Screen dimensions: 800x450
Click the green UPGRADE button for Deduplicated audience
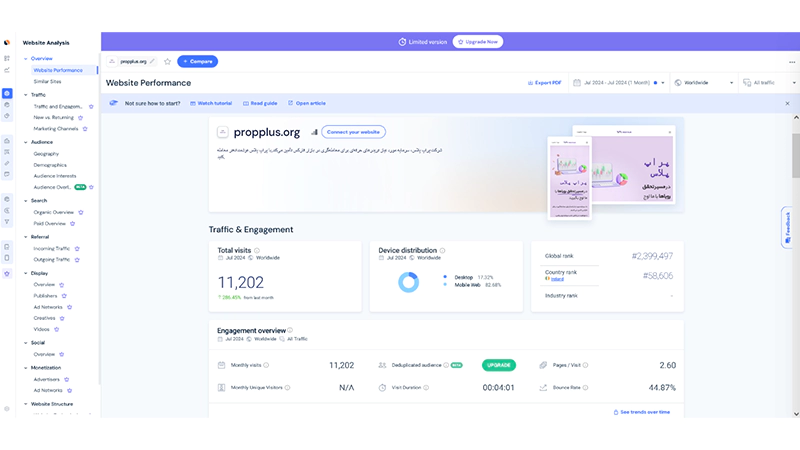pos(498,365)
